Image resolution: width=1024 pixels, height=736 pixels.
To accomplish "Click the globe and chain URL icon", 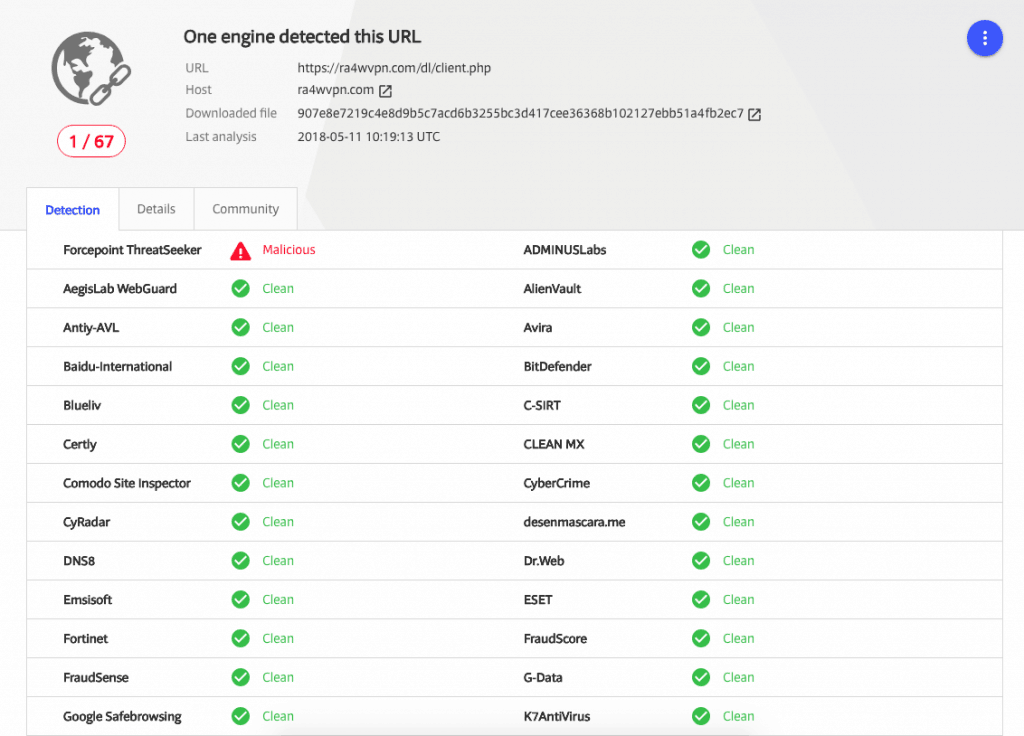I will point(91,69).
